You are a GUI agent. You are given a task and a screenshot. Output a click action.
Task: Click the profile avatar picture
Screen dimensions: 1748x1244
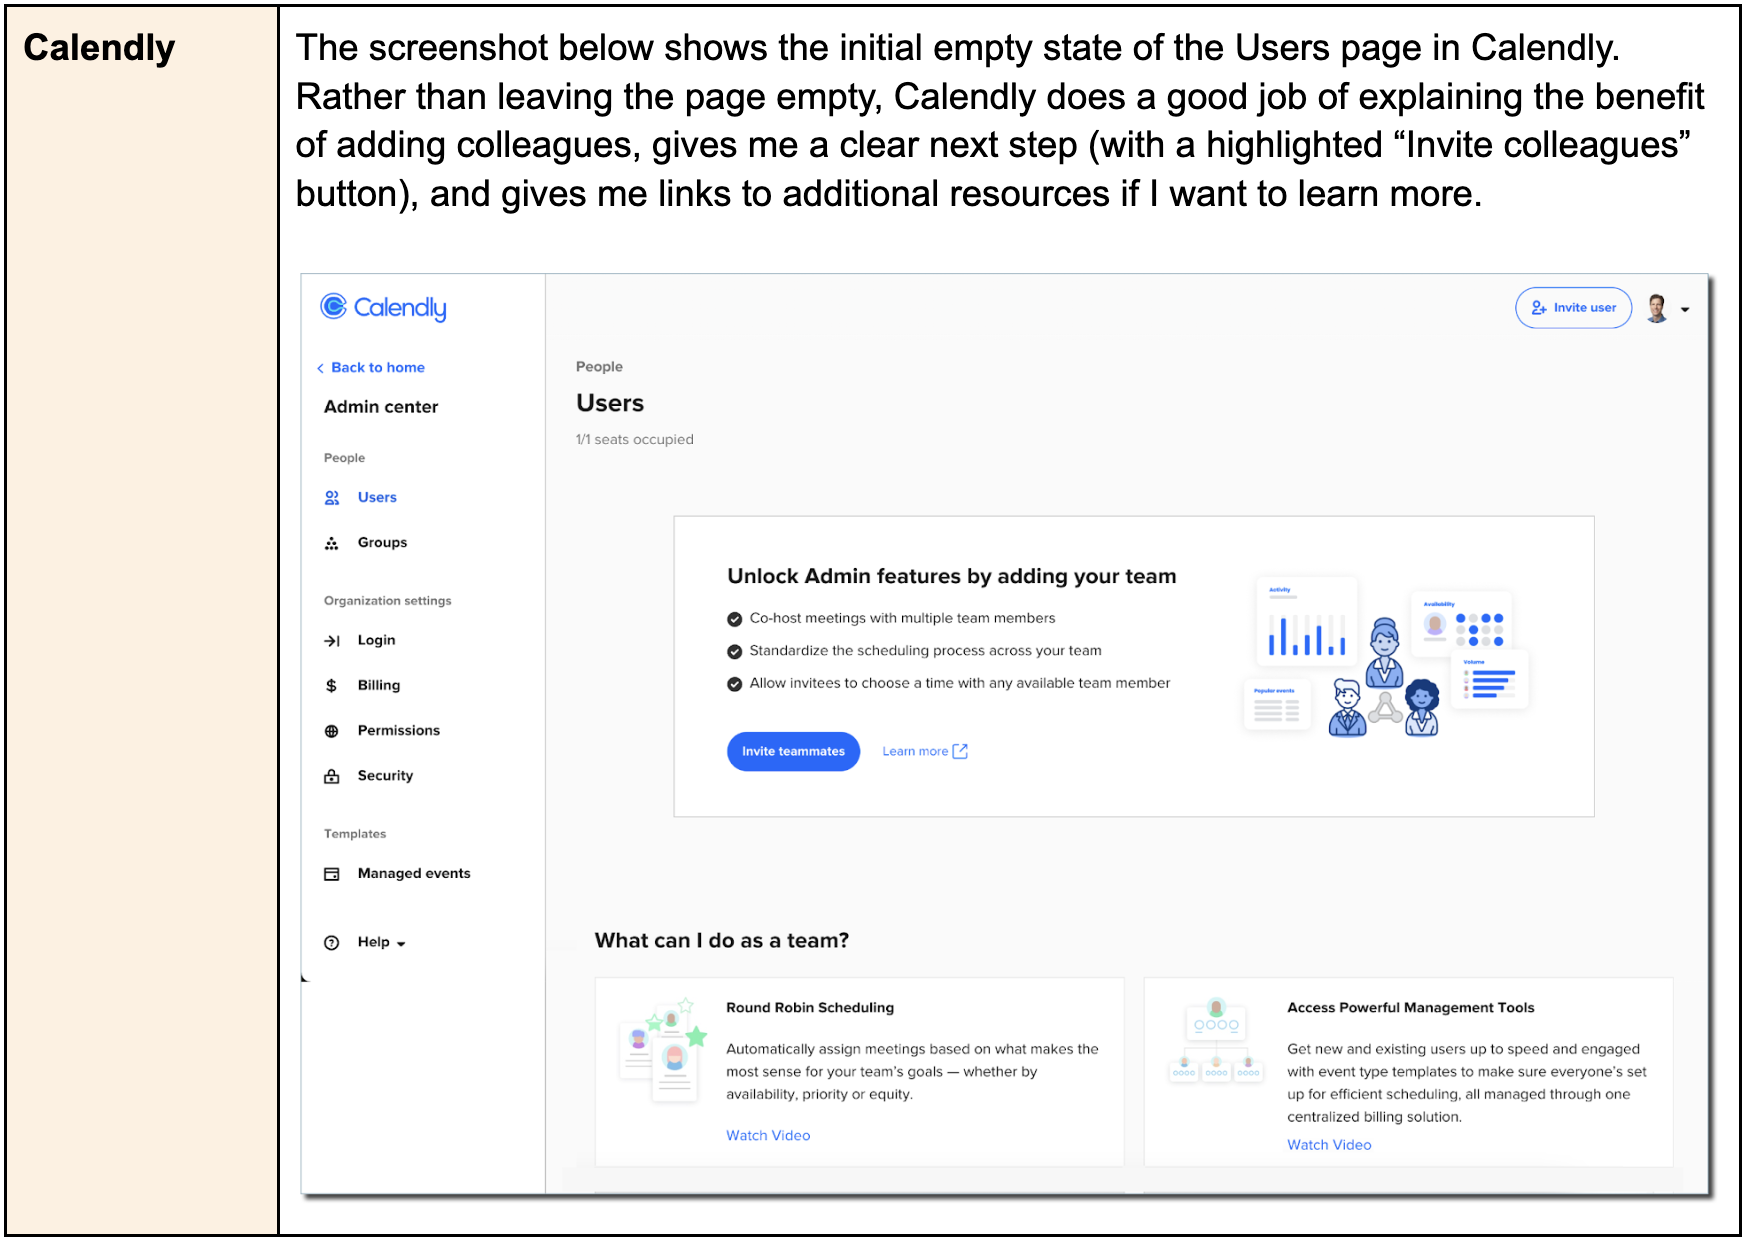(x=1657, y=309)
